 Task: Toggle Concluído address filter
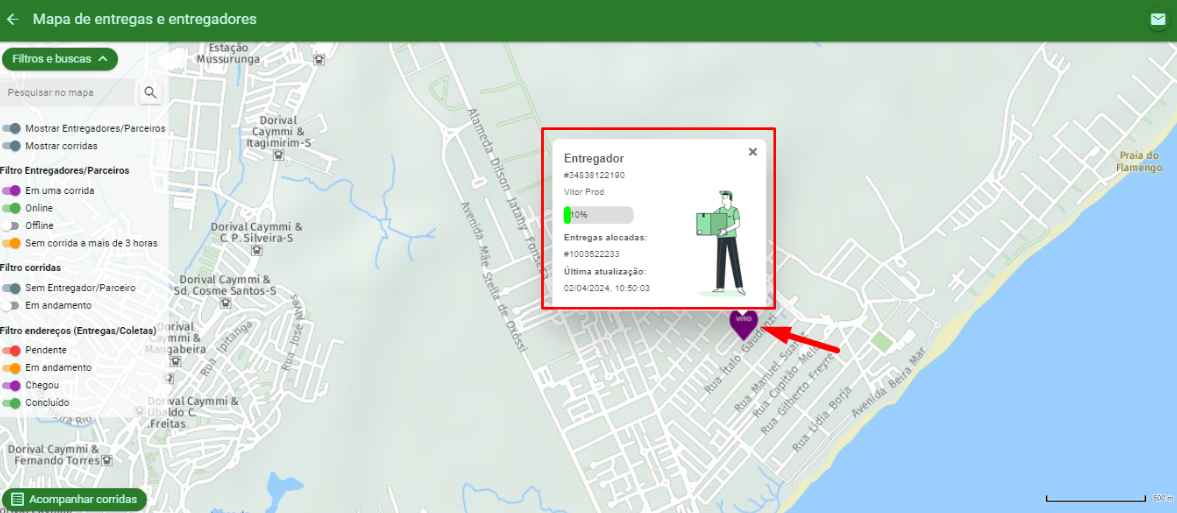tap(11, 403)
